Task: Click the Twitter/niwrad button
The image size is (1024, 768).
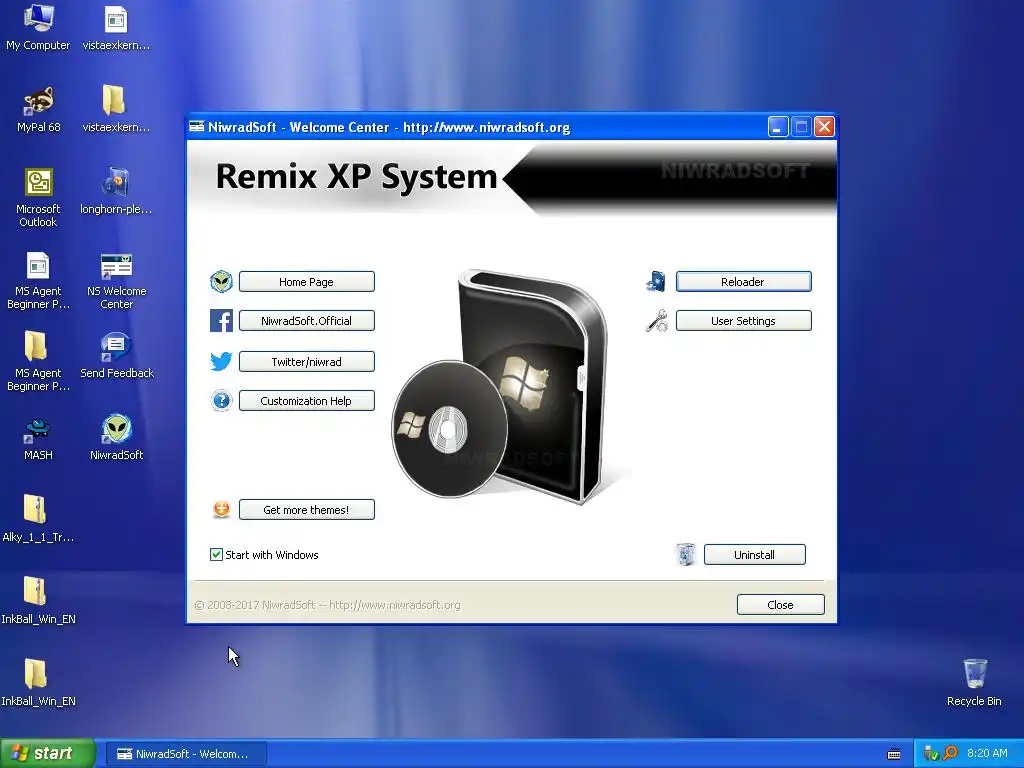Action: [306, 362]
